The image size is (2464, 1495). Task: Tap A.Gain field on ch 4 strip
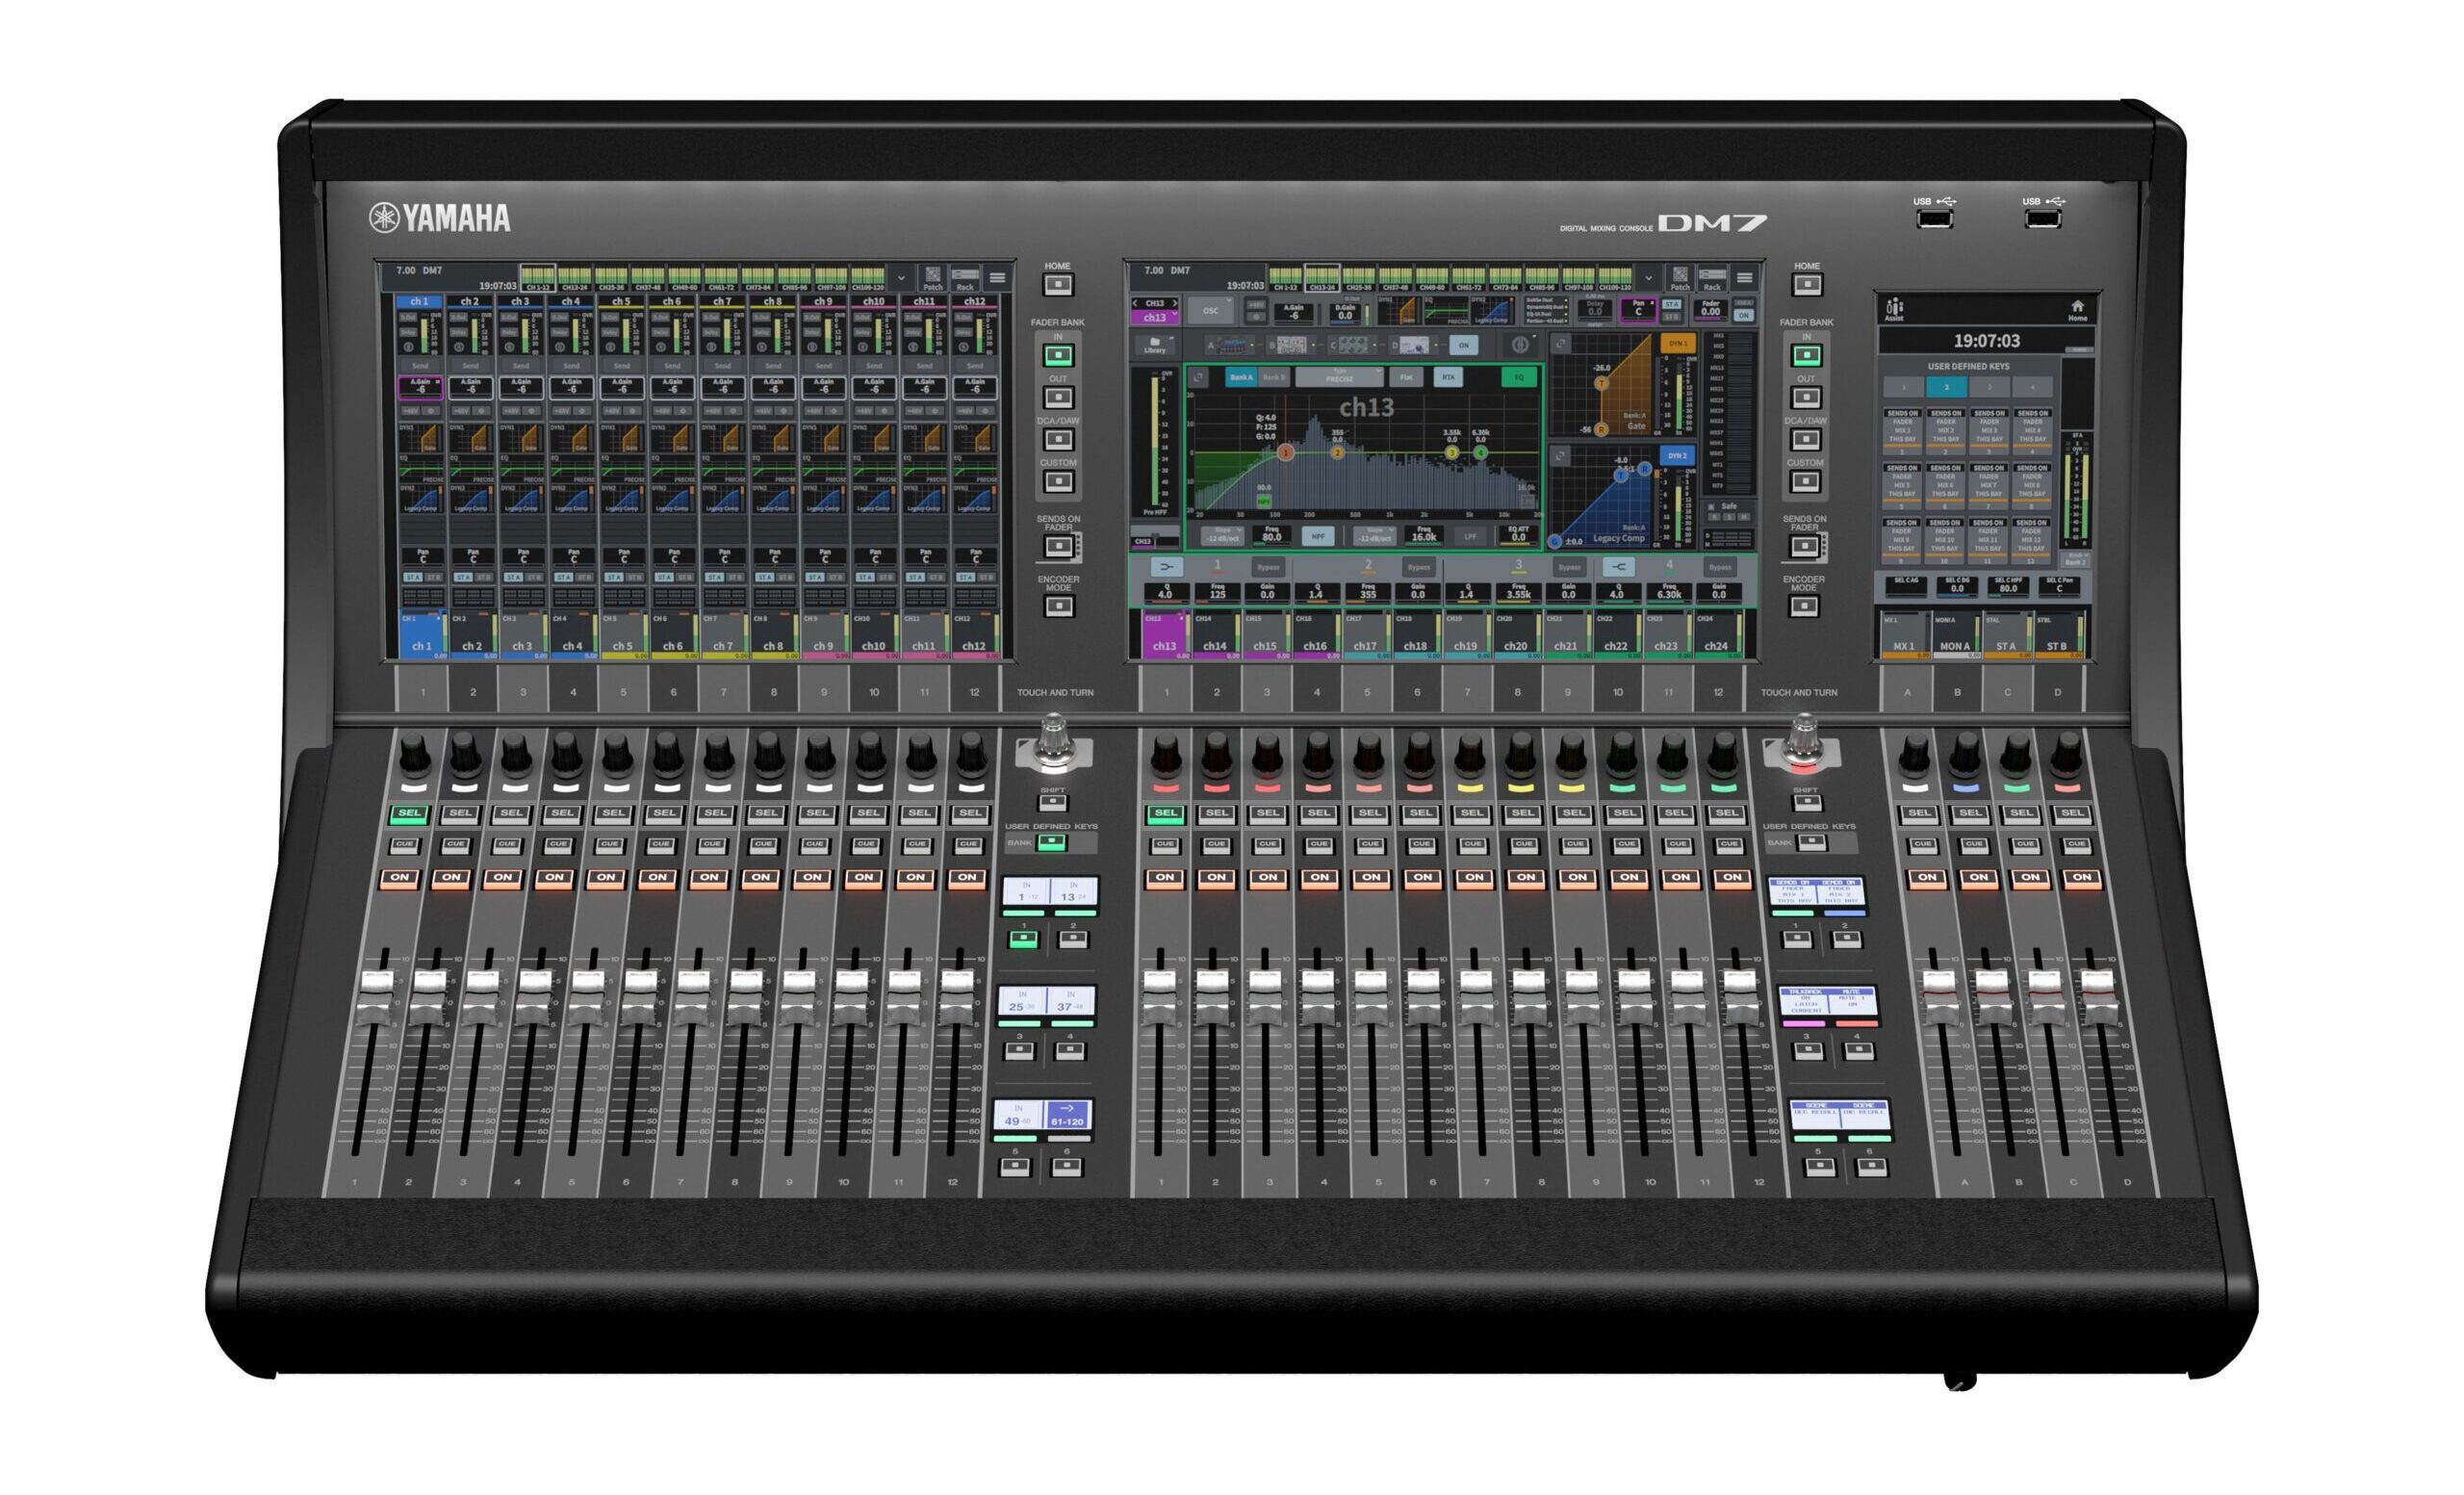(x=571, y=387)
